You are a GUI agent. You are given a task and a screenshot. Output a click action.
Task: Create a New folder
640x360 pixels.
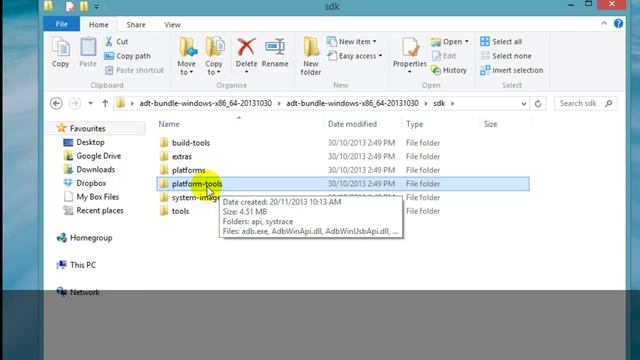click(311, 56)
